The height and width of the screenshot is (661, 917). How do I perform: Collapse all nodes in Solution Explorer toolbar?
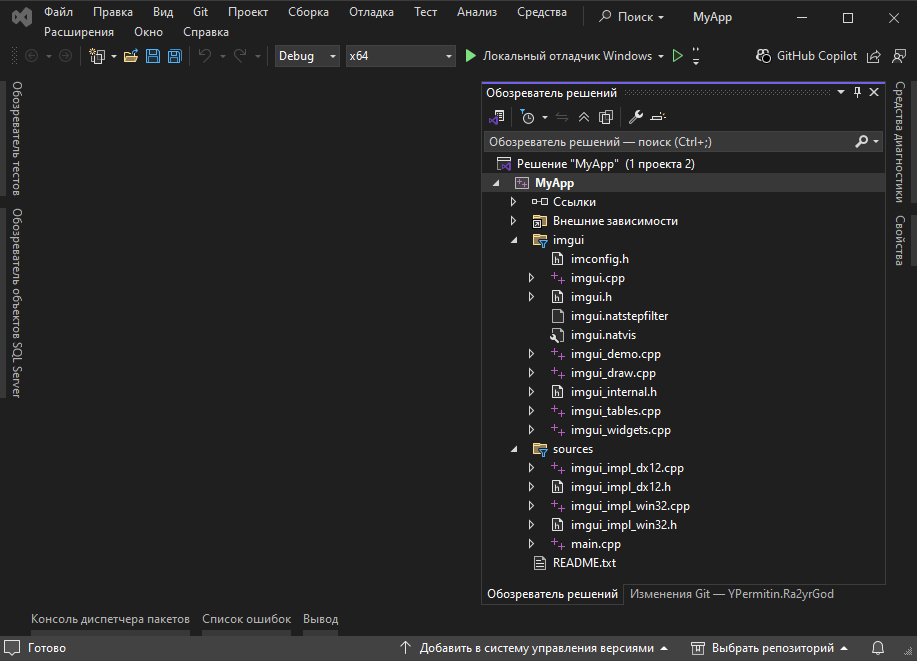(584, 118)
